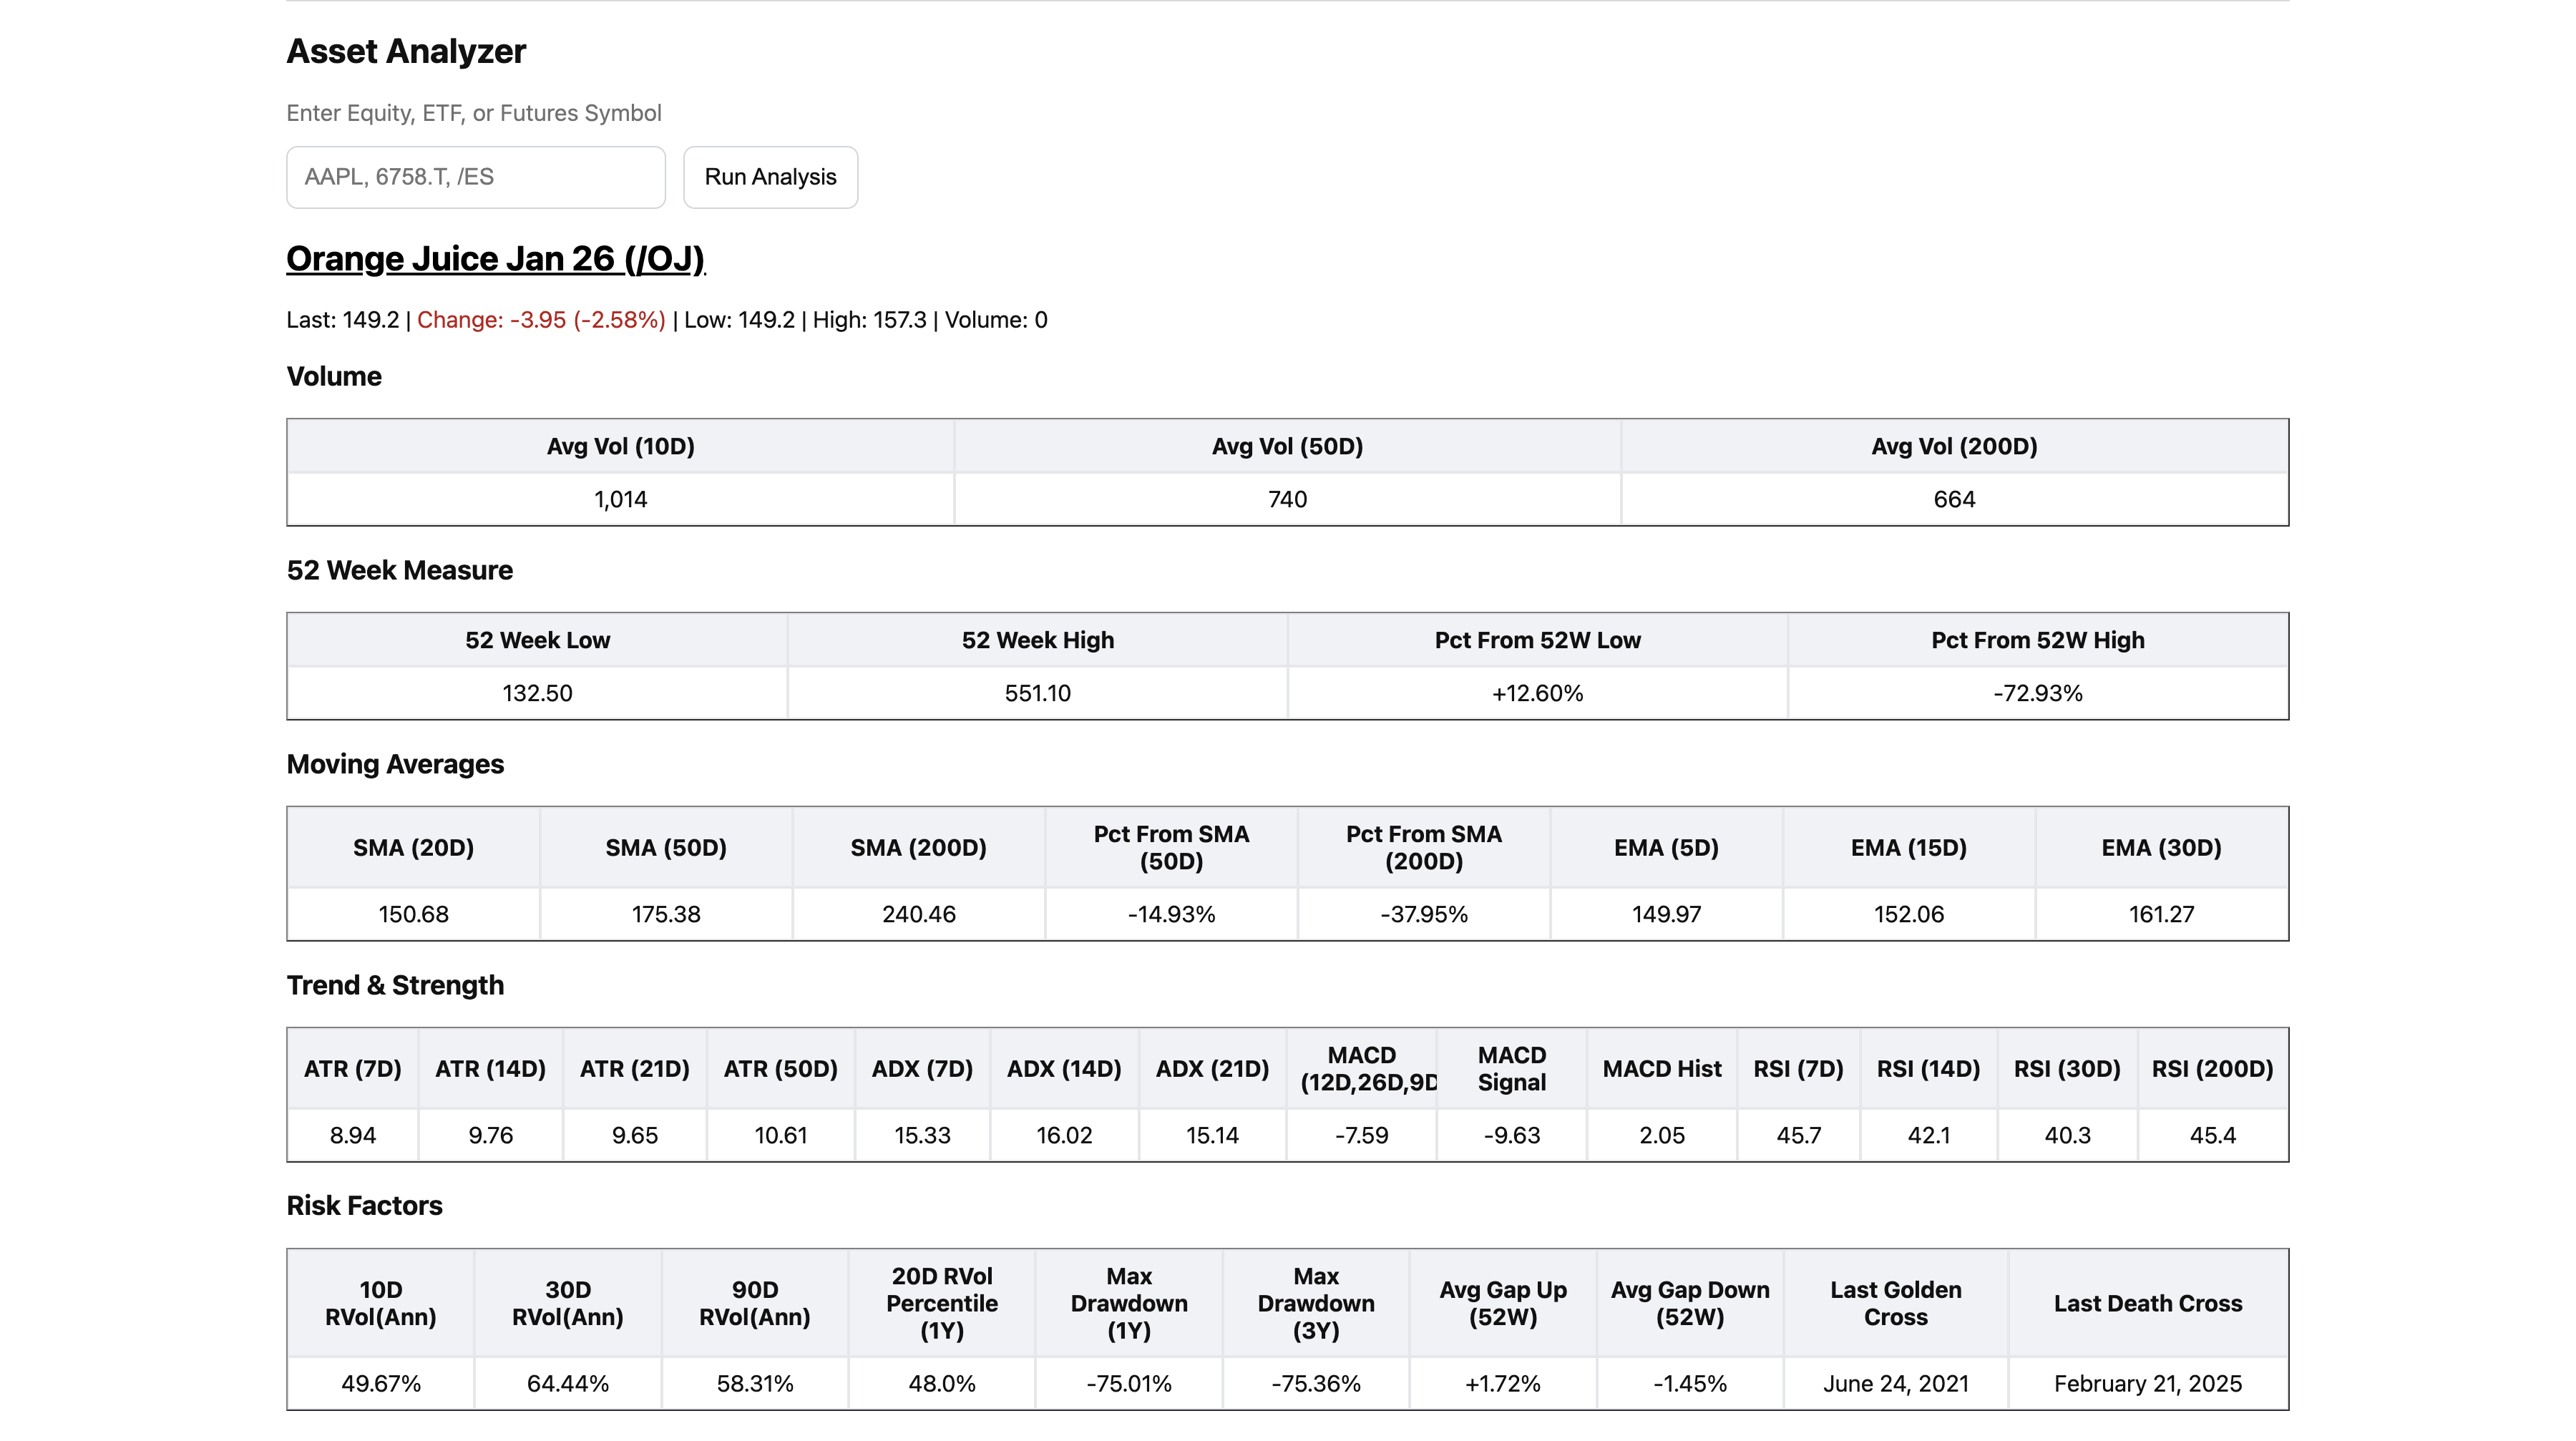2576x1441 pixels.
Task: Select the 10D RVol value 49.67%
Action: pos(380,1384)
